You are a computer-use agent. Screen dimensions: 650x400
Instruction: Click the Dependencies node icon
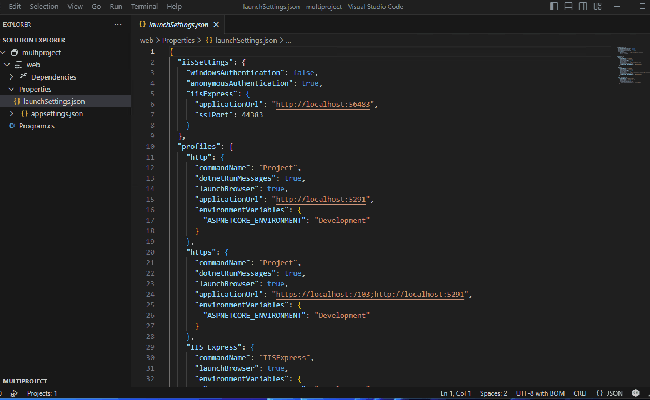[23, 77]
